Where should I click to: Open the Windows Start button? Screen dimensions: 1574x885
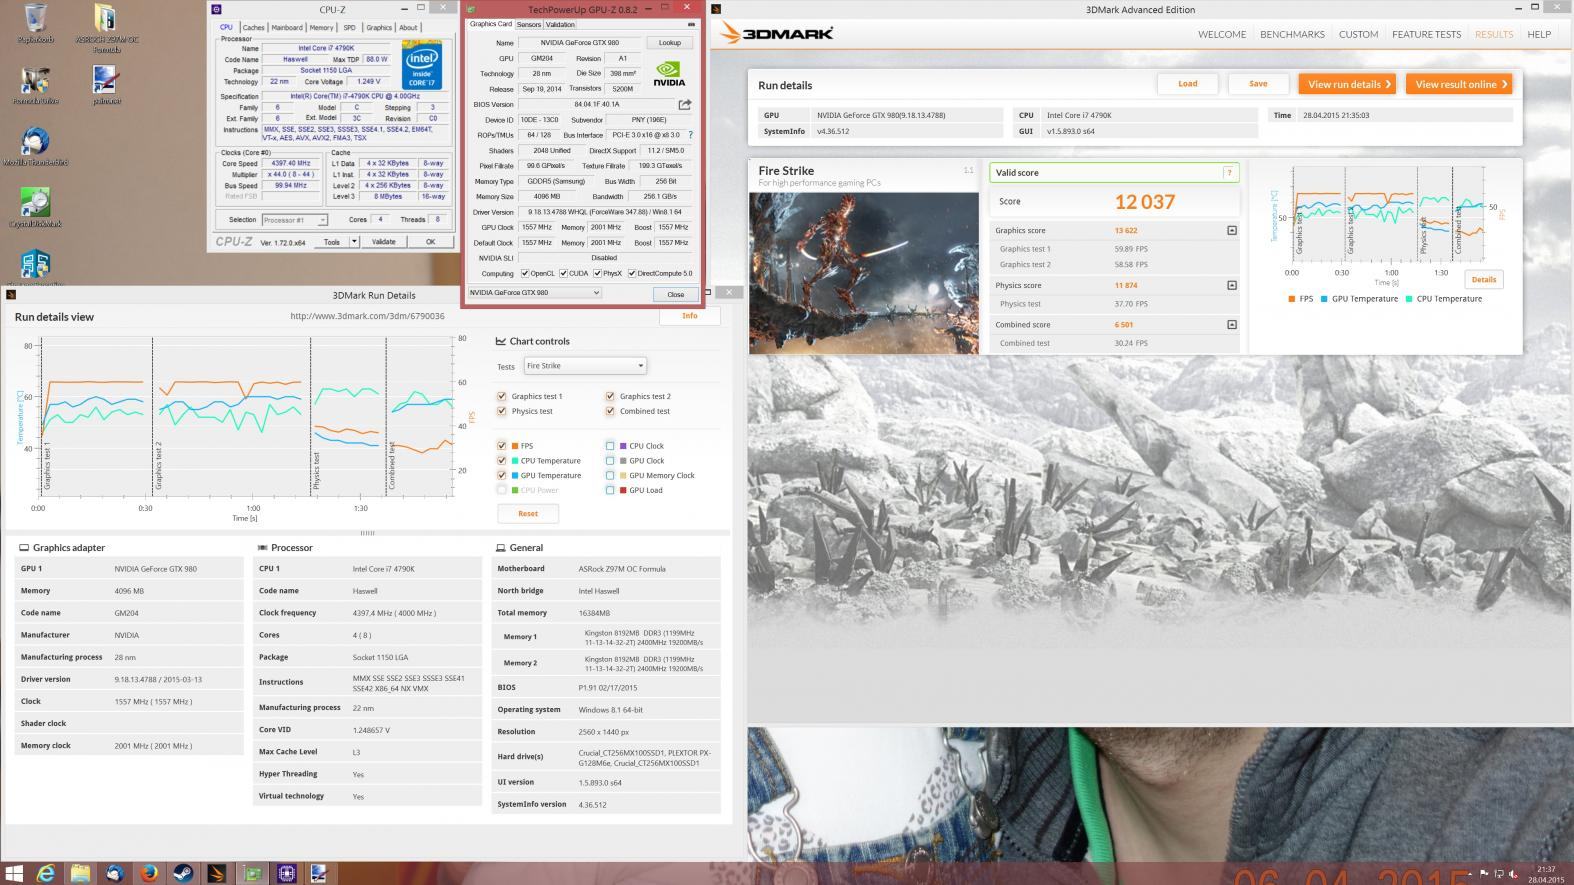(14, 873)
